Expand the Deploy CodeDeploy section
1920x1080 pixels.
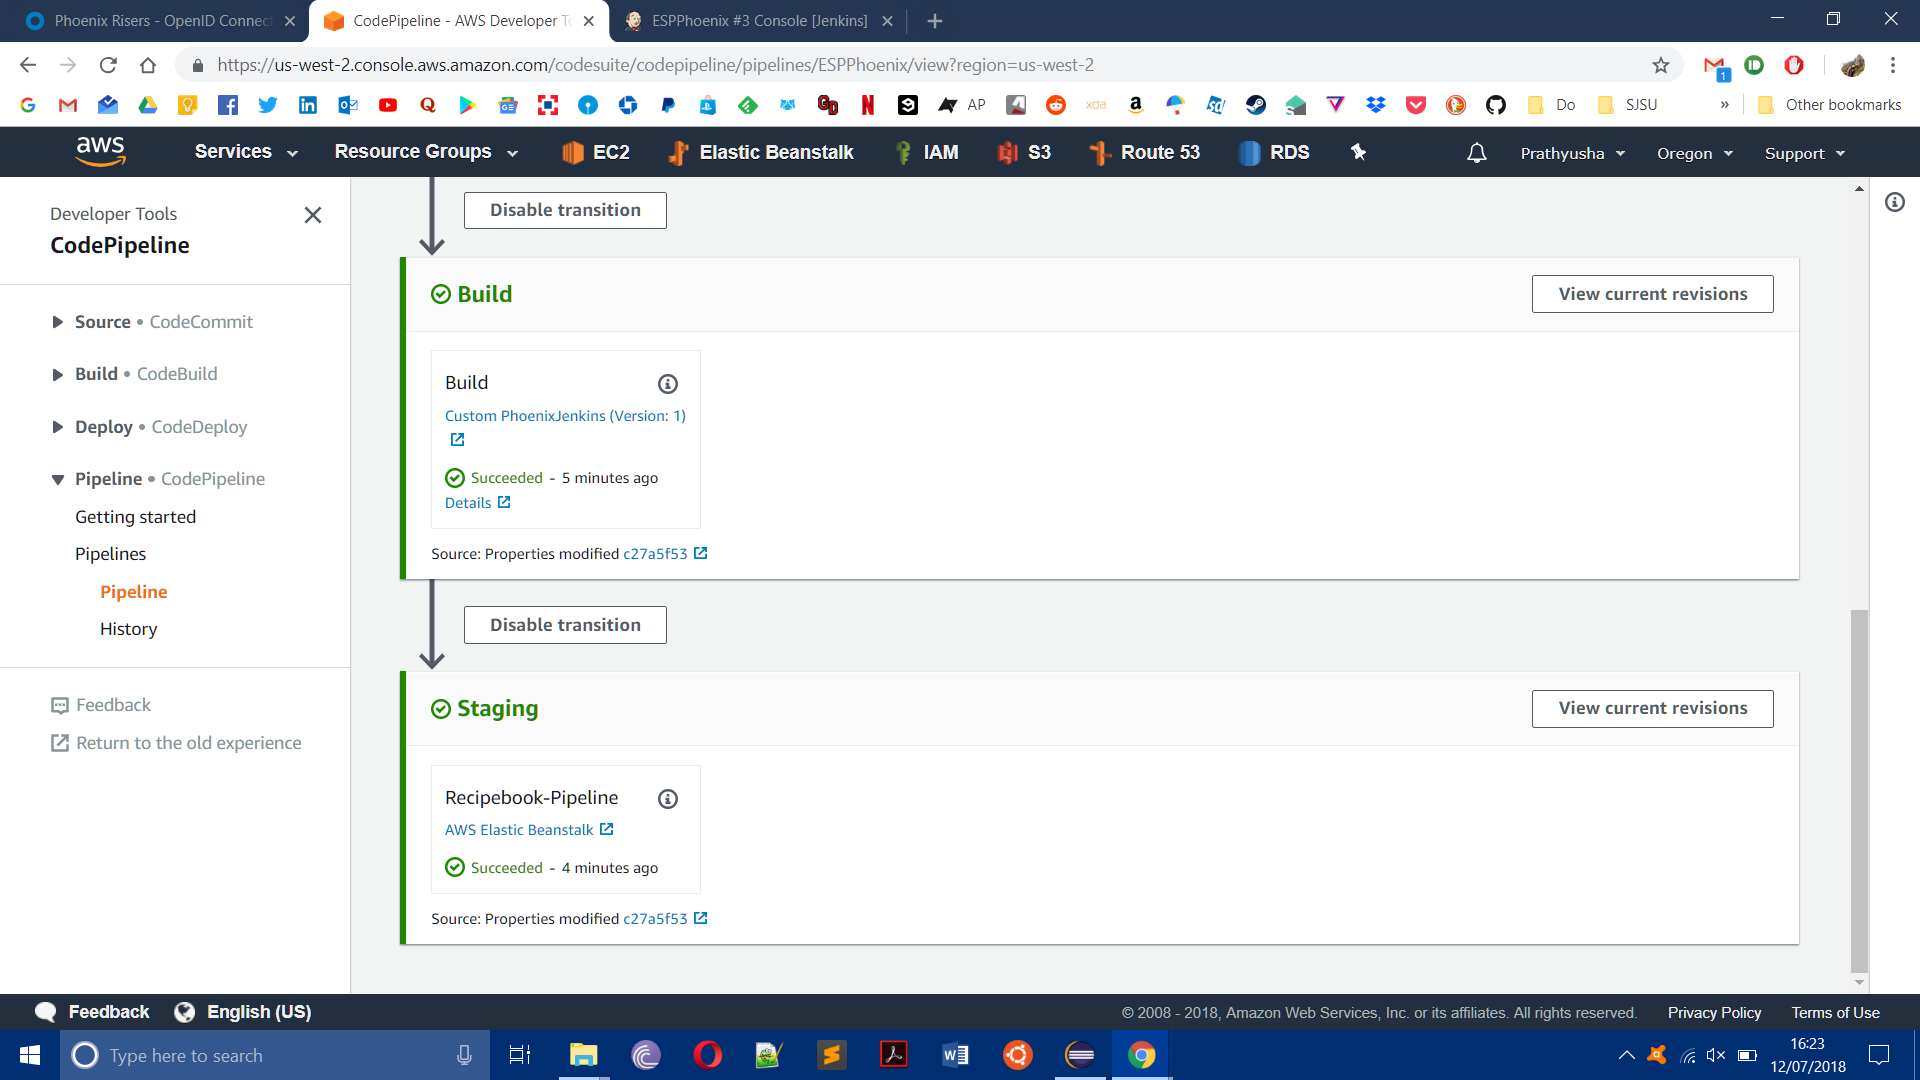click(58, 427)
